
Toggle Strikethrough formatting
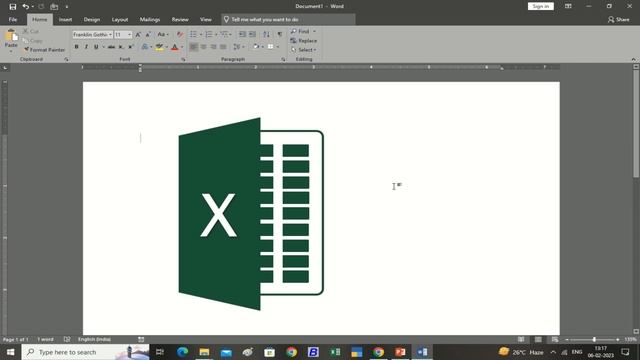(111, 47)
